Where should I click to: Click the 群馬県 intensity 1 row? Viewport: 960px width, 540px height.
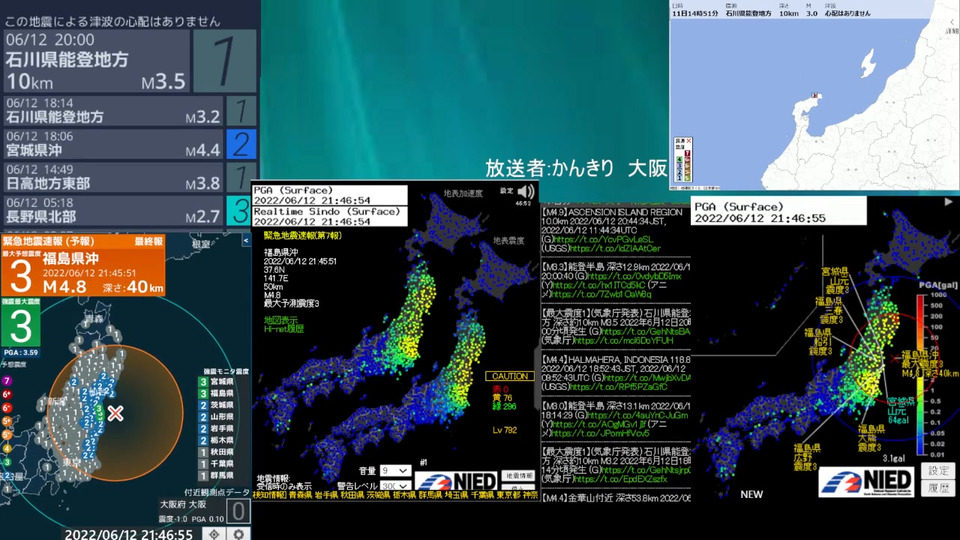tap(216, 475)
